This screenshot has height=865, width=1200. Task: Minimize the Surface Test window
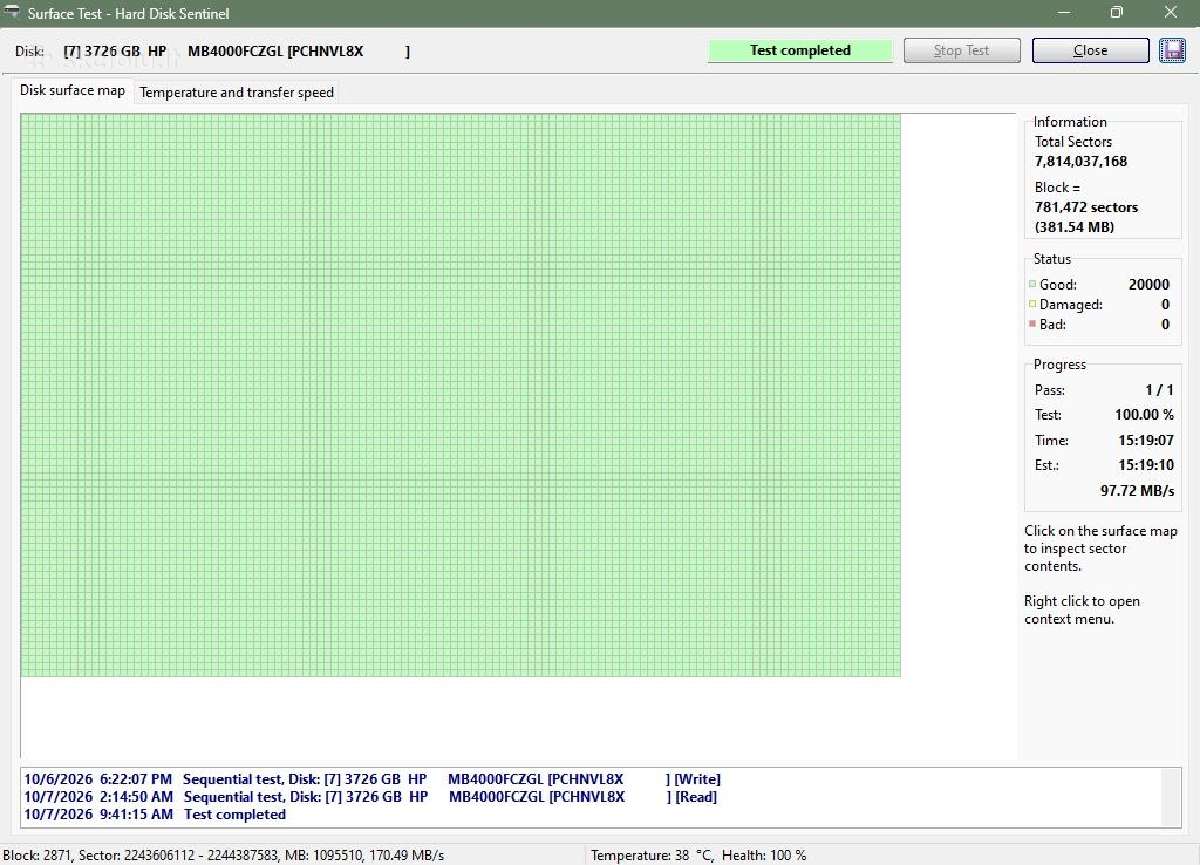tap(1065, 12)
